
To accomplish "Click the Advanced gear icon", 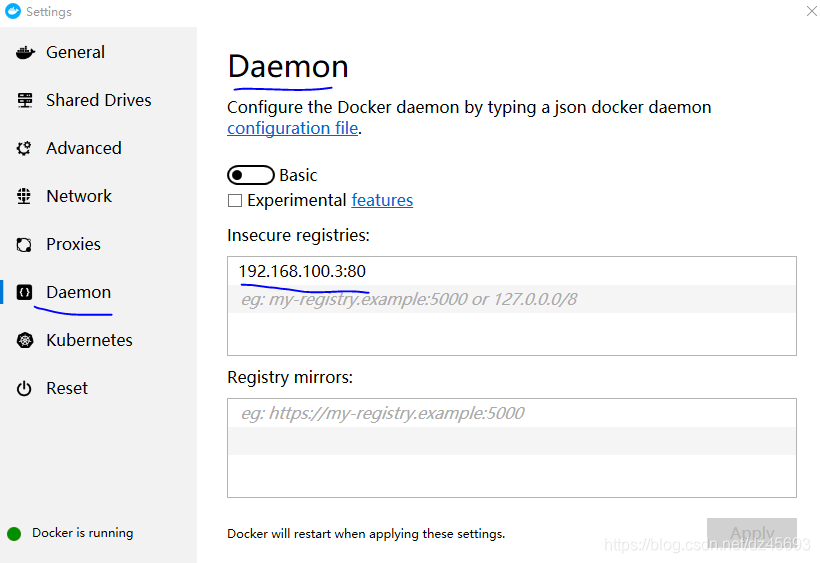I will pos(24,148).
